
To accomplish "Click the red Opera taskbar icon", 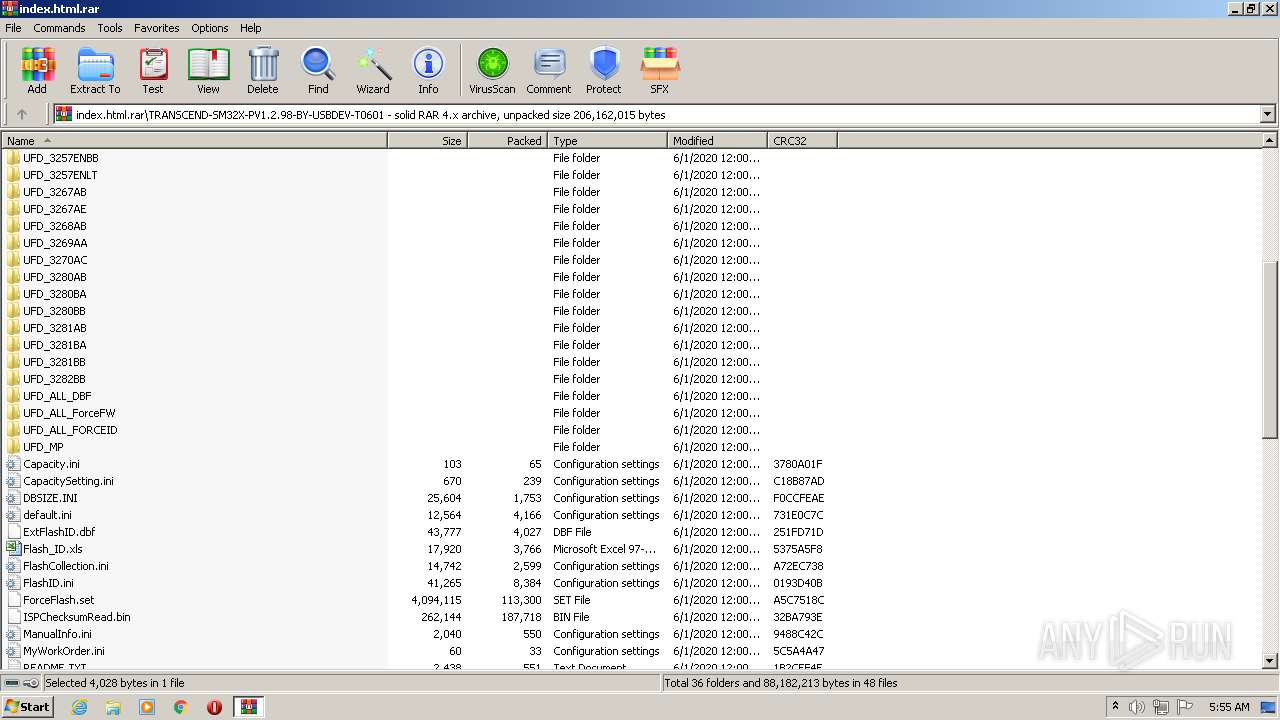I will click(x=214, y=707).
